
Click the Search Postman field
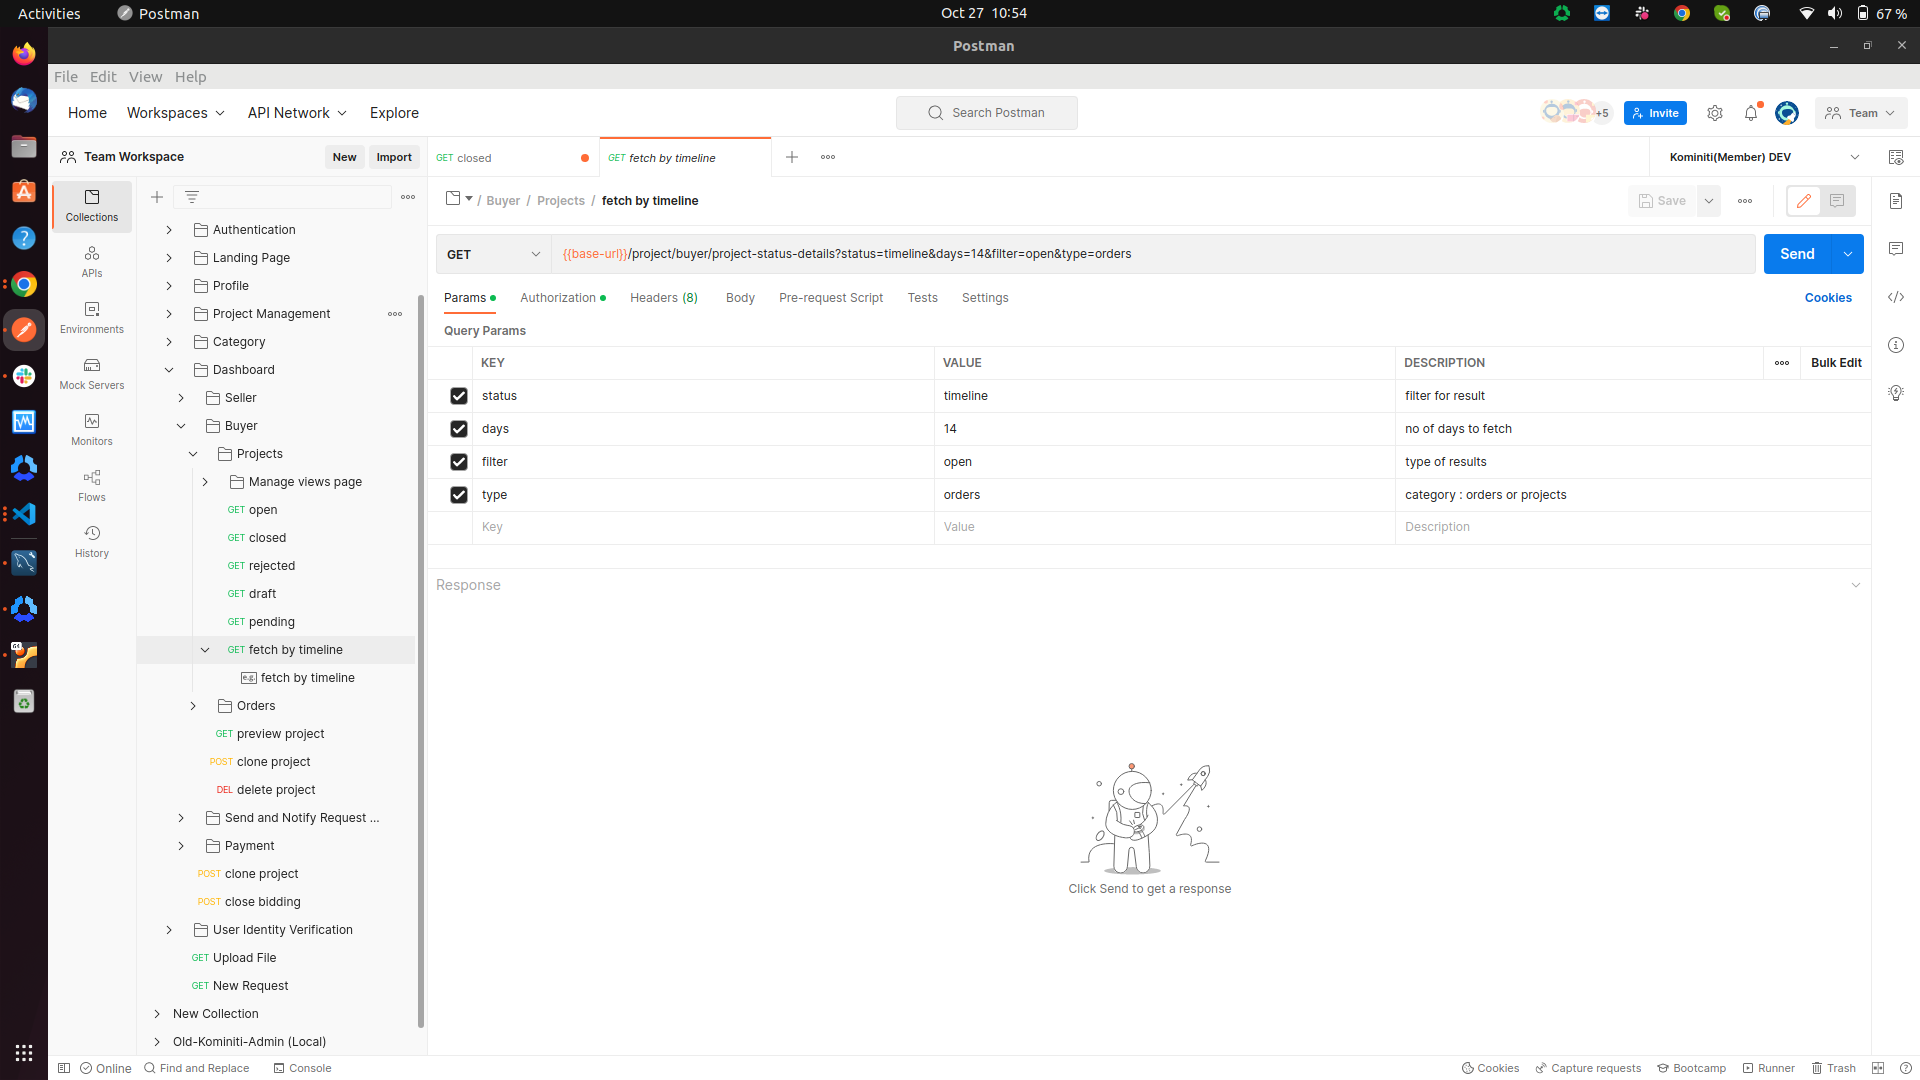click(986, 113)
